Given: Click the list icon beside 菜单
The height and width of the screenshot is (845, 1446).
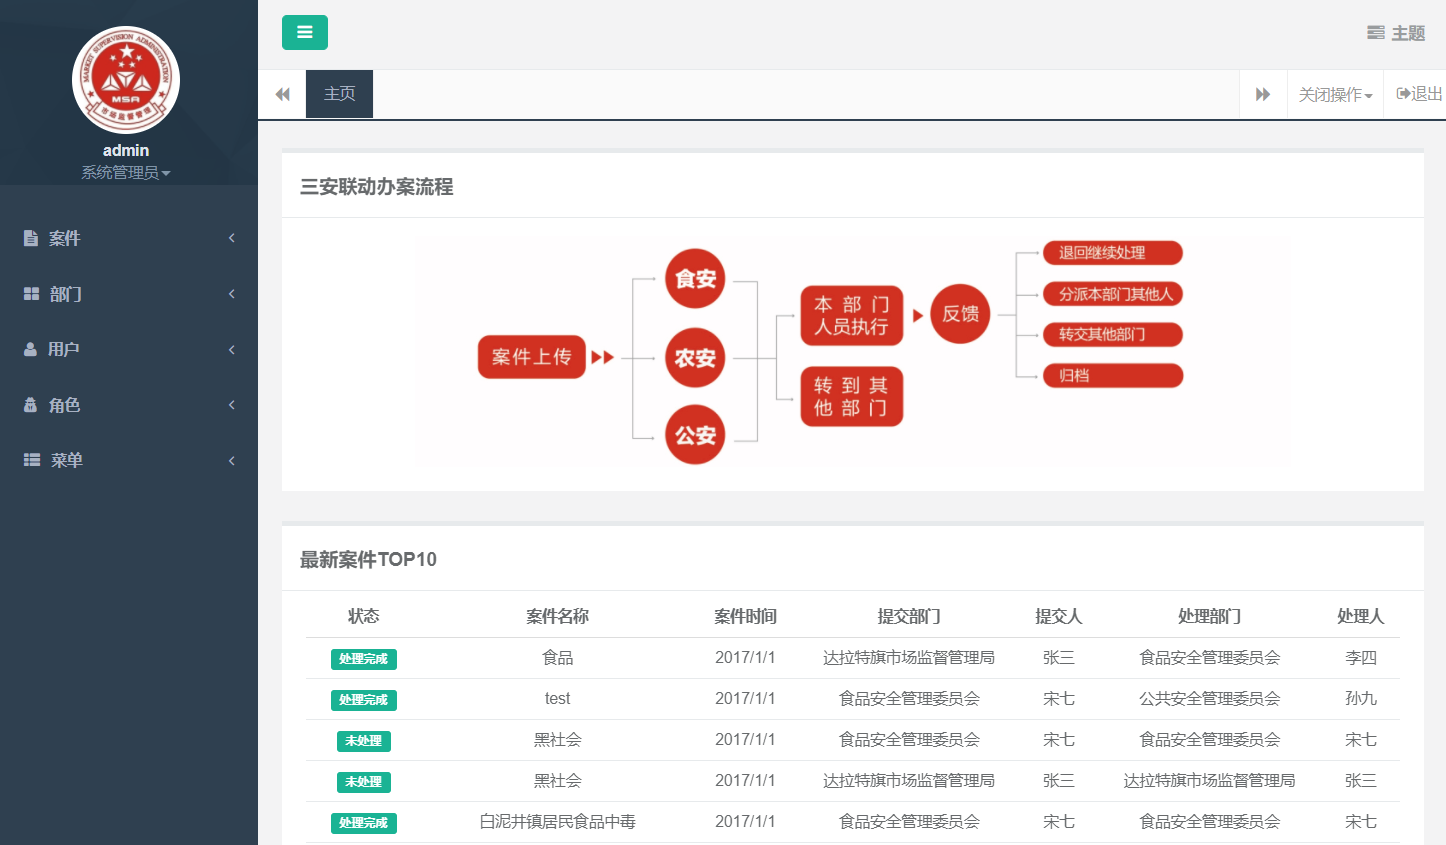Looking at the screenshot, I should pos(32,460).
